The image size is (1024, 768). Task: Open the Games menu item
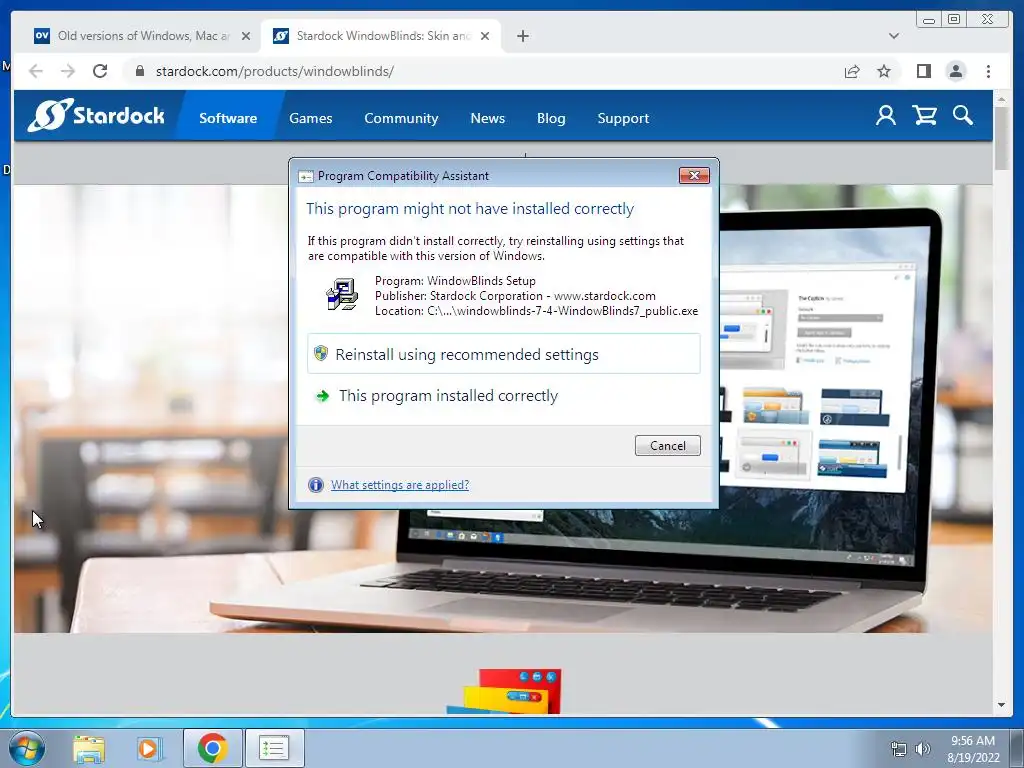pos(311,118)
